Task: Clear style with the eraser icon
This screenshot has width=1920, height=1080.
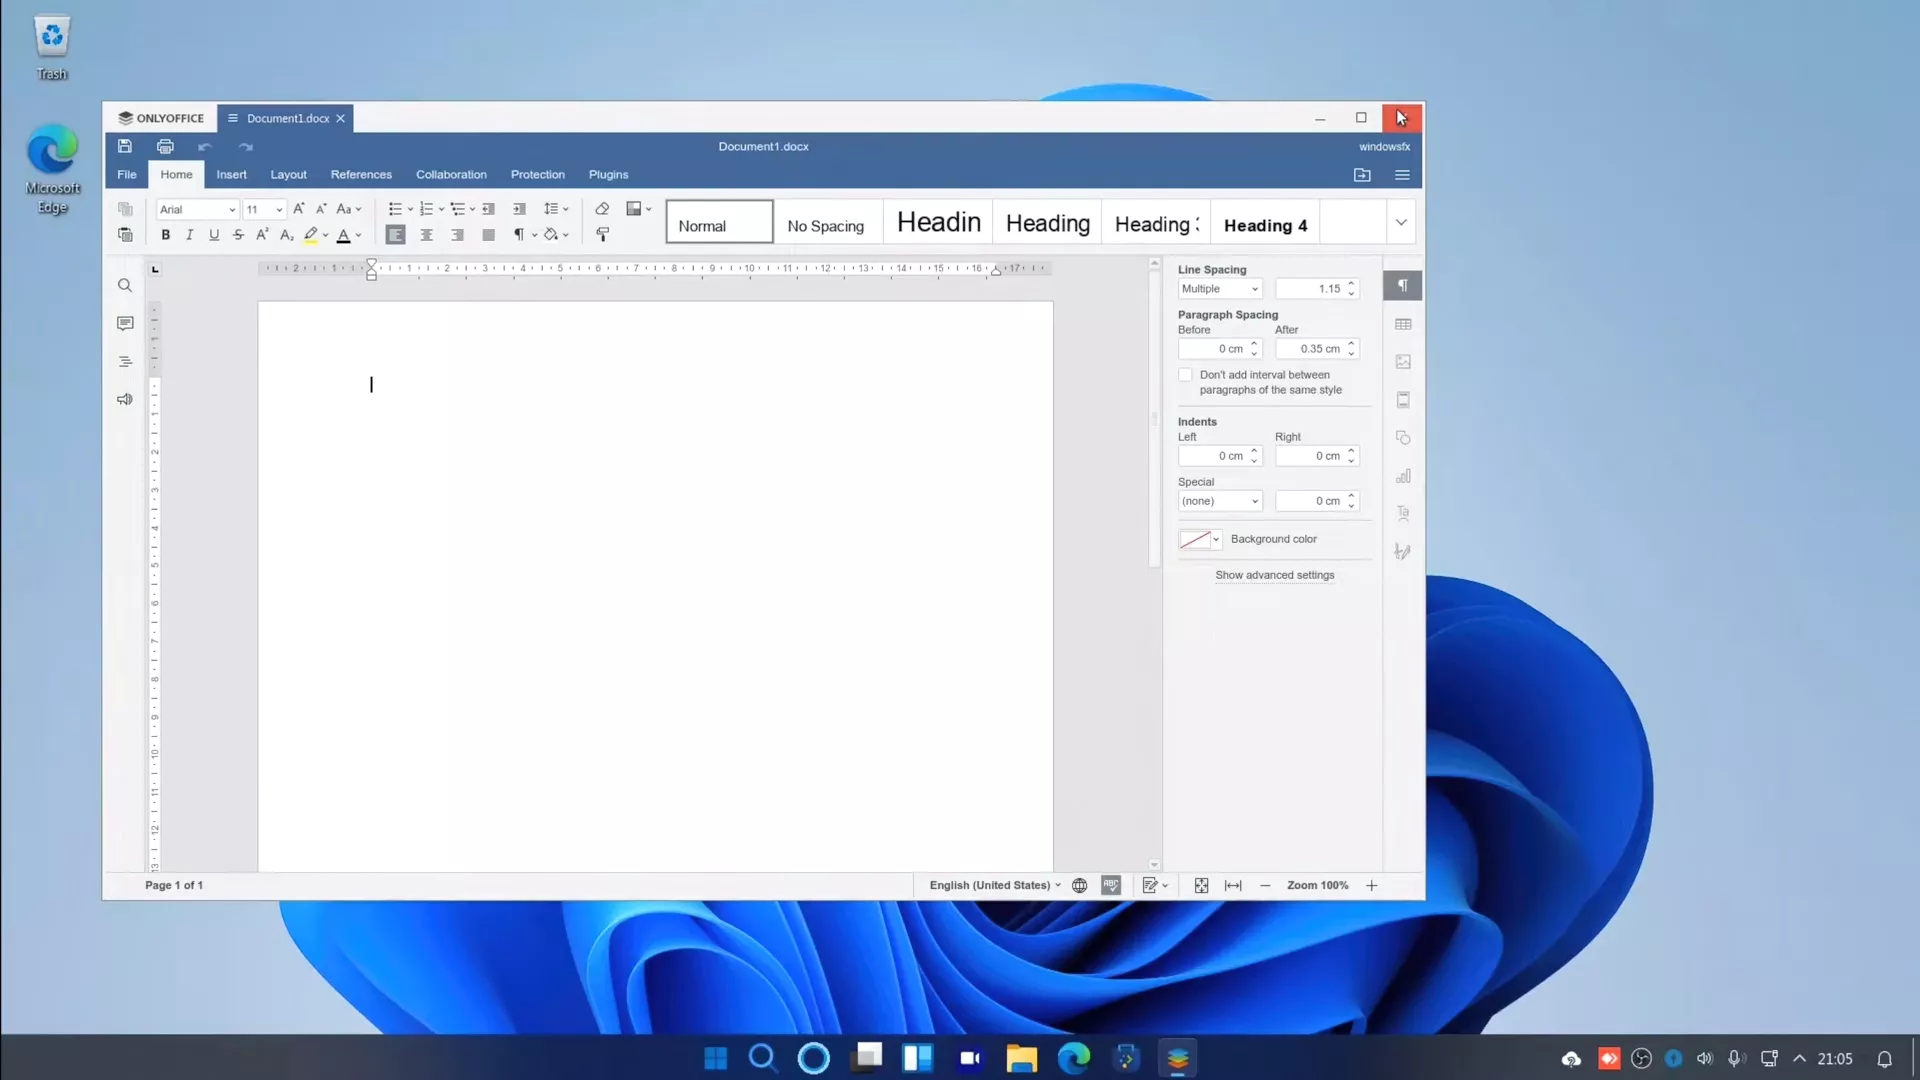Action: (x=602, y=209)
